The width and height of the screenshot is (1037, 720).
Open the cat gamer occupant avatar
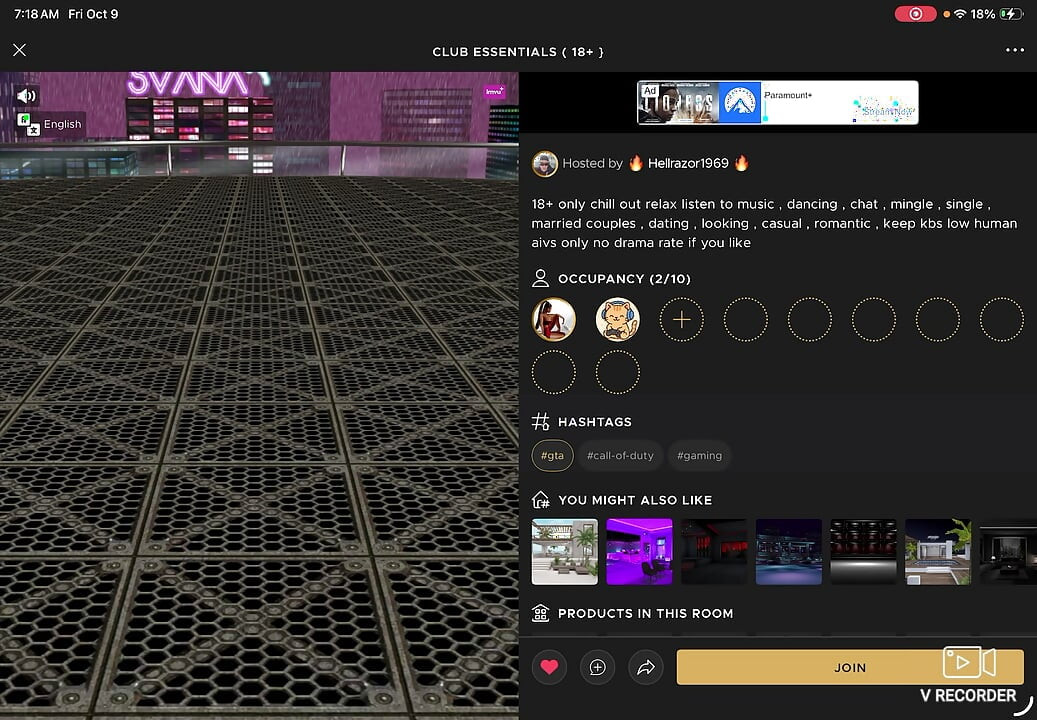[x=618, y=319]
